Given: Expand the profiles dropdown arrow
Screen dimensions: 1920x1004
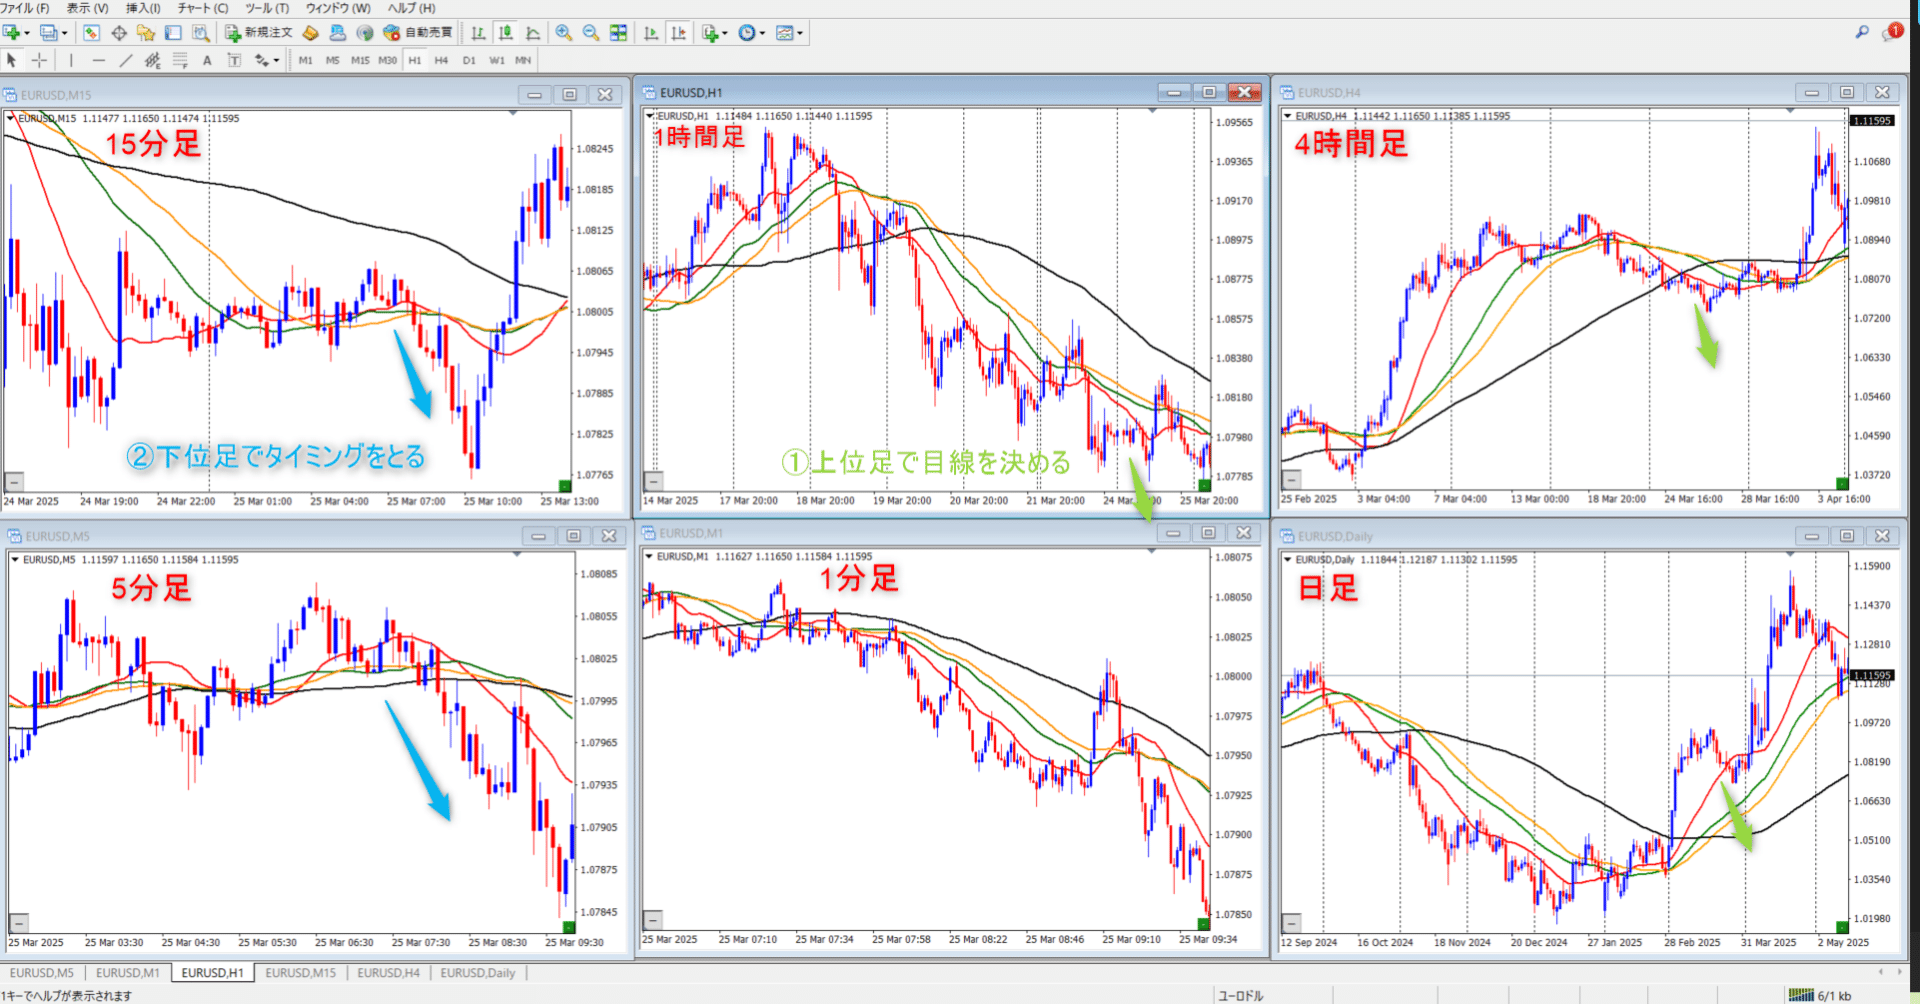Looking at the screenshot, I should click(65, 33).
